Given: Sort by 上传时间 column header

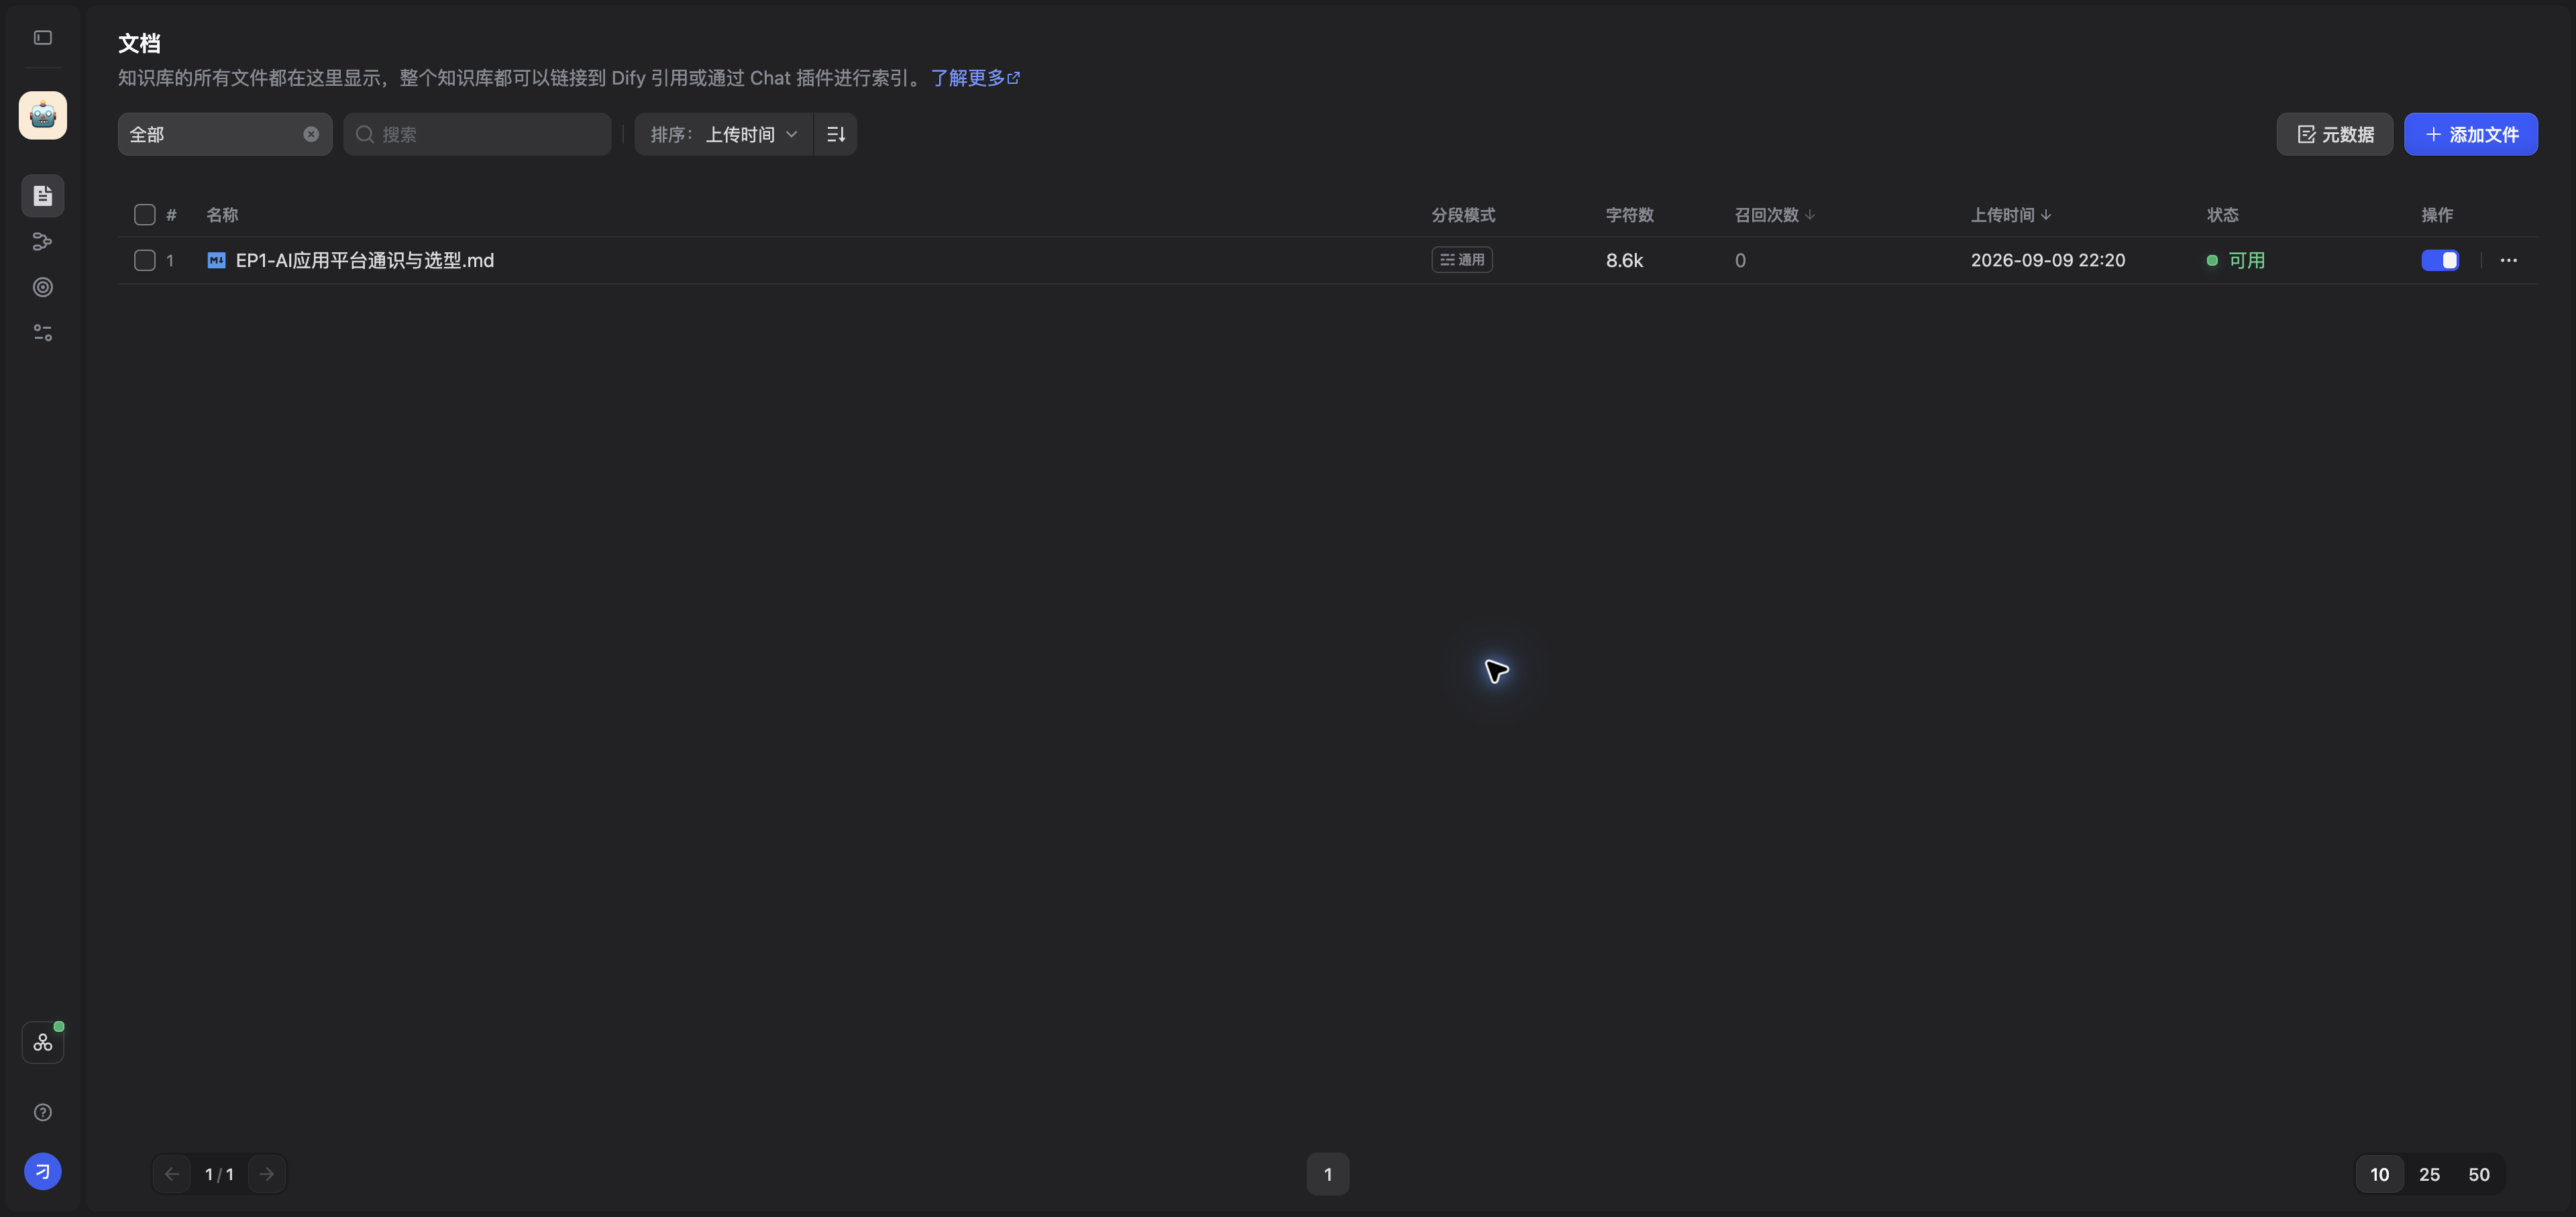Looking at the screenshot, I should (x=2011, y=216).
